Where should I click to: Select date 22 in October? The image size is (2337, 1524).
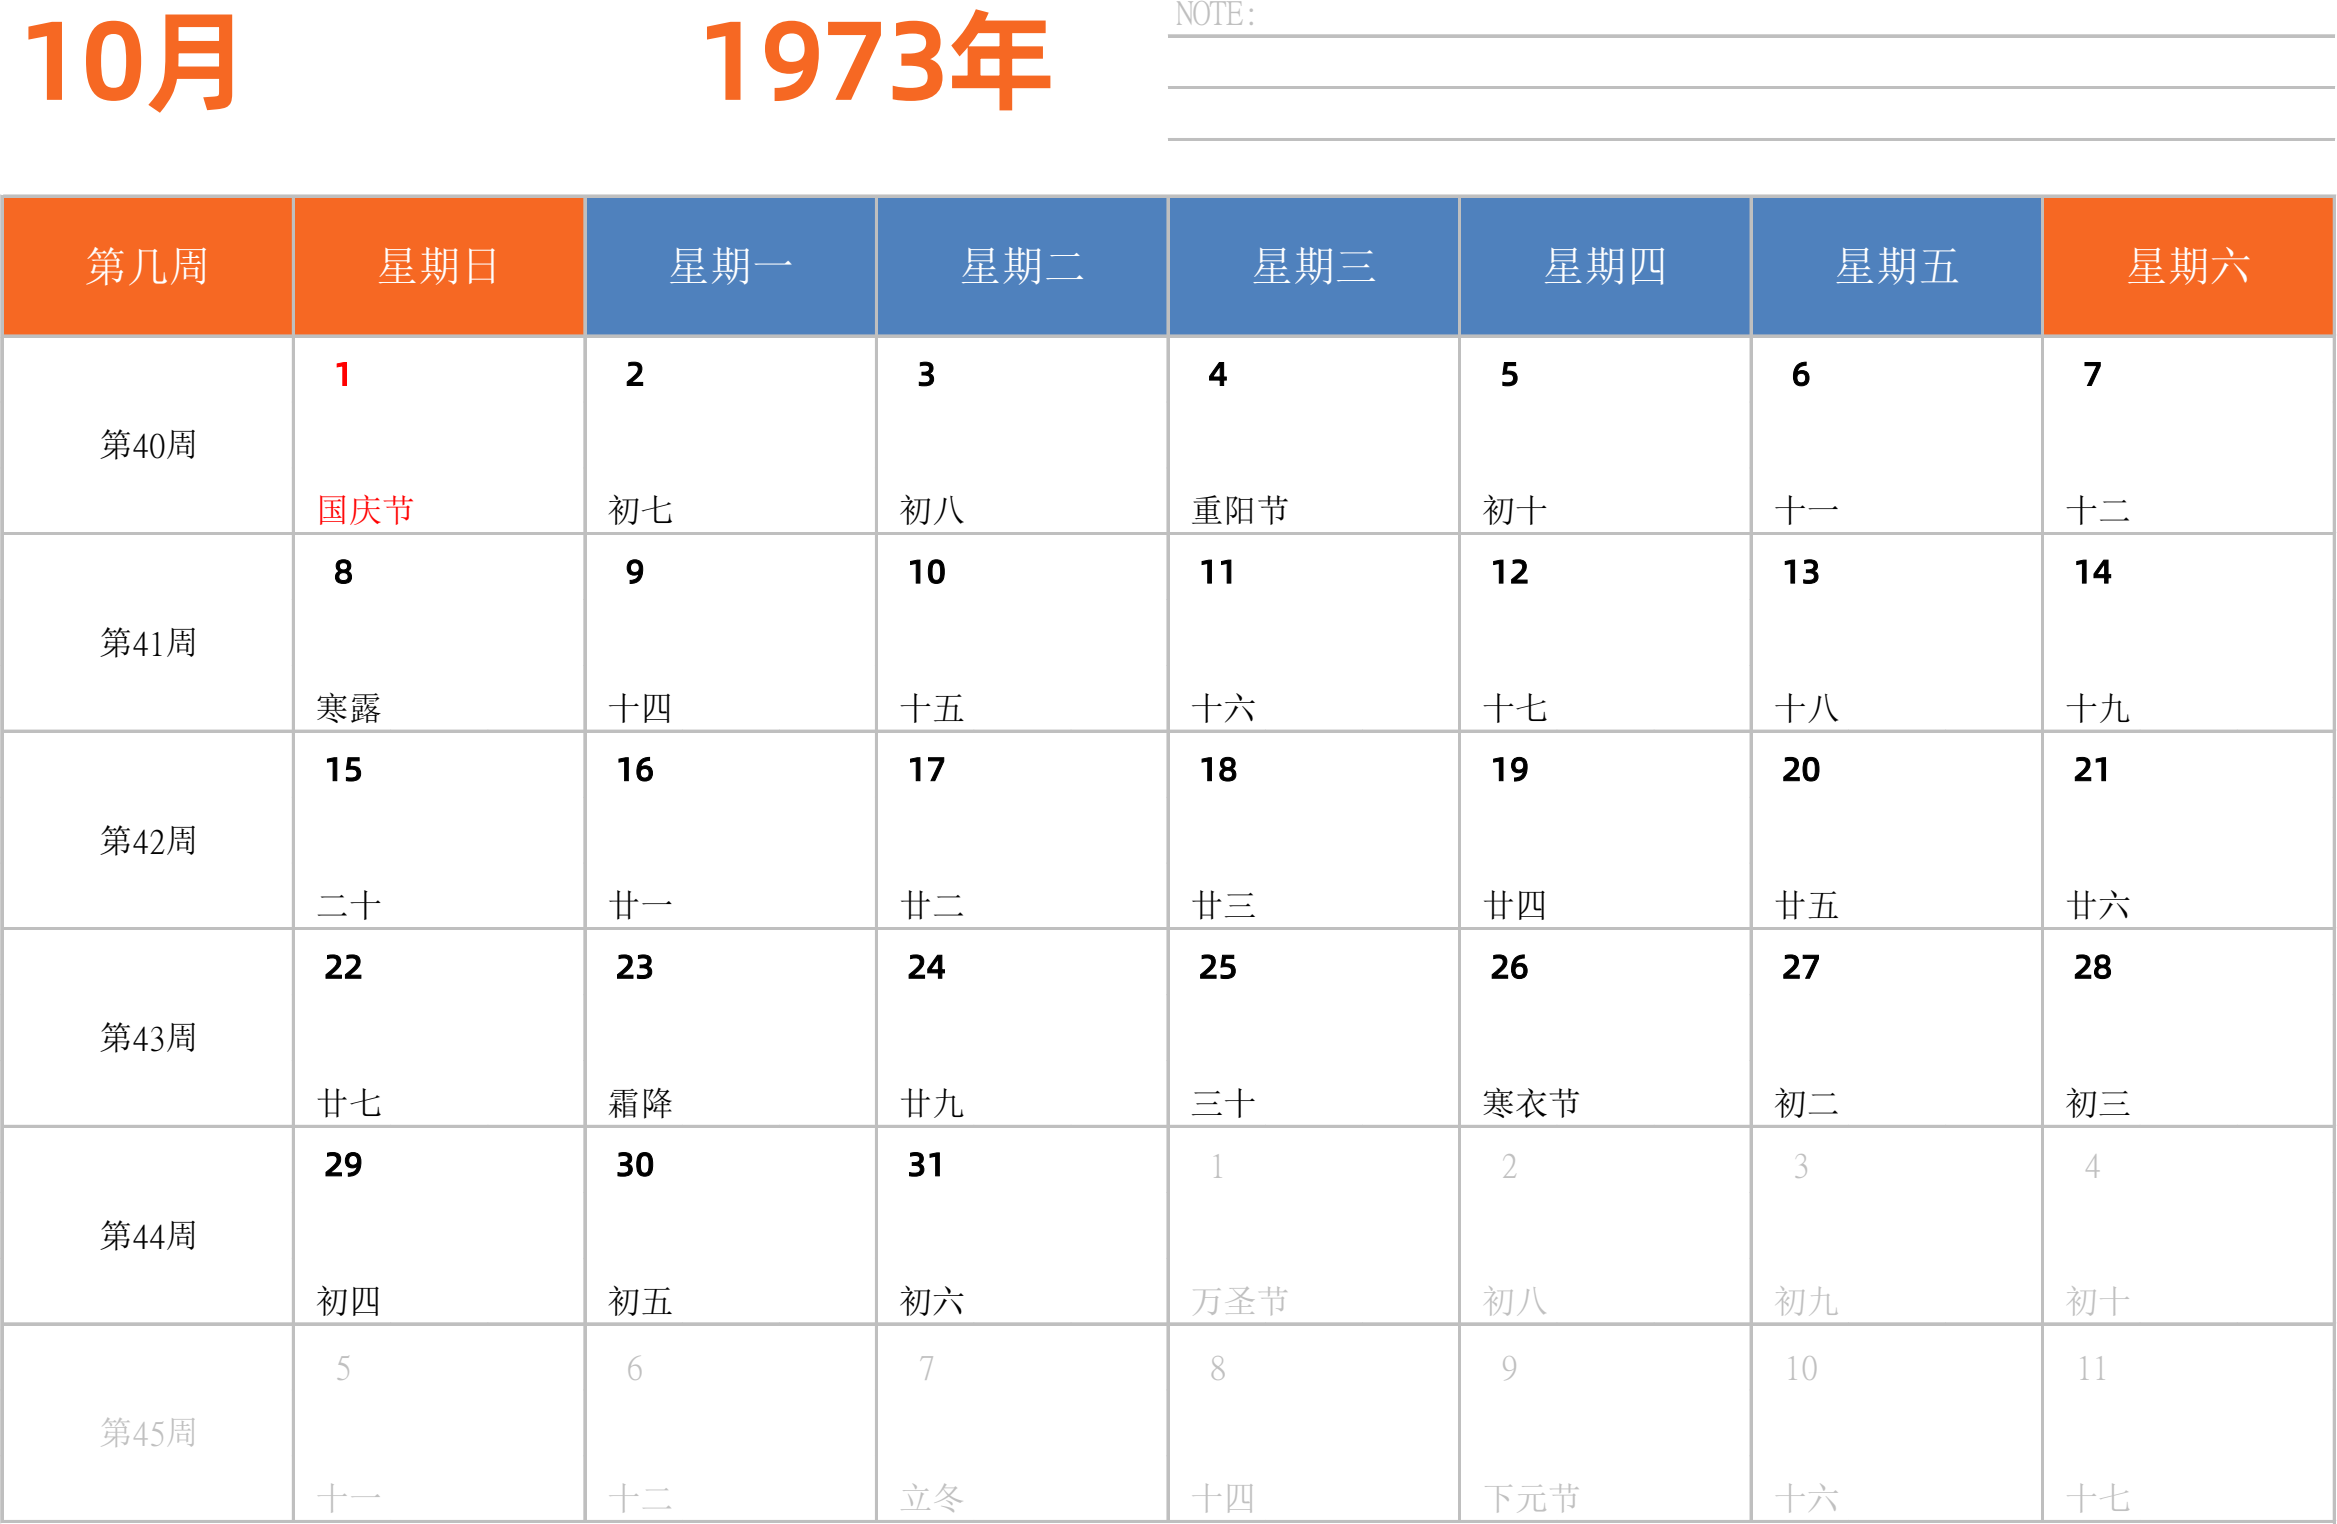coord(343,967)
